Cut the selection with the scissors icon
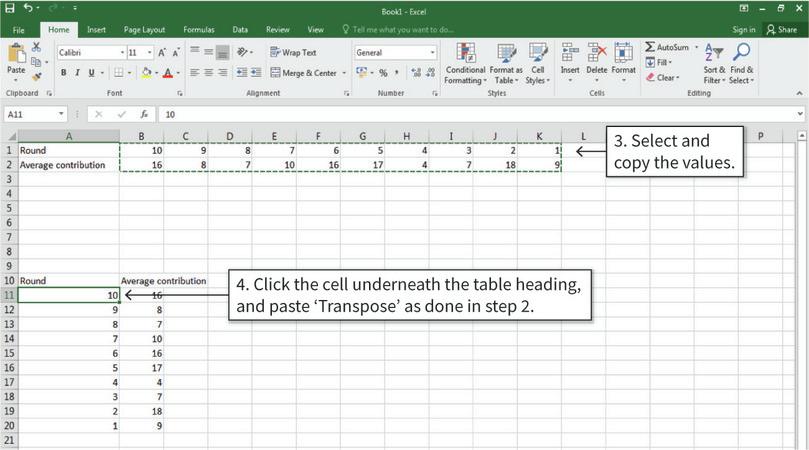The width and height of the screenshot is (809, 450). tap(36, 47)
